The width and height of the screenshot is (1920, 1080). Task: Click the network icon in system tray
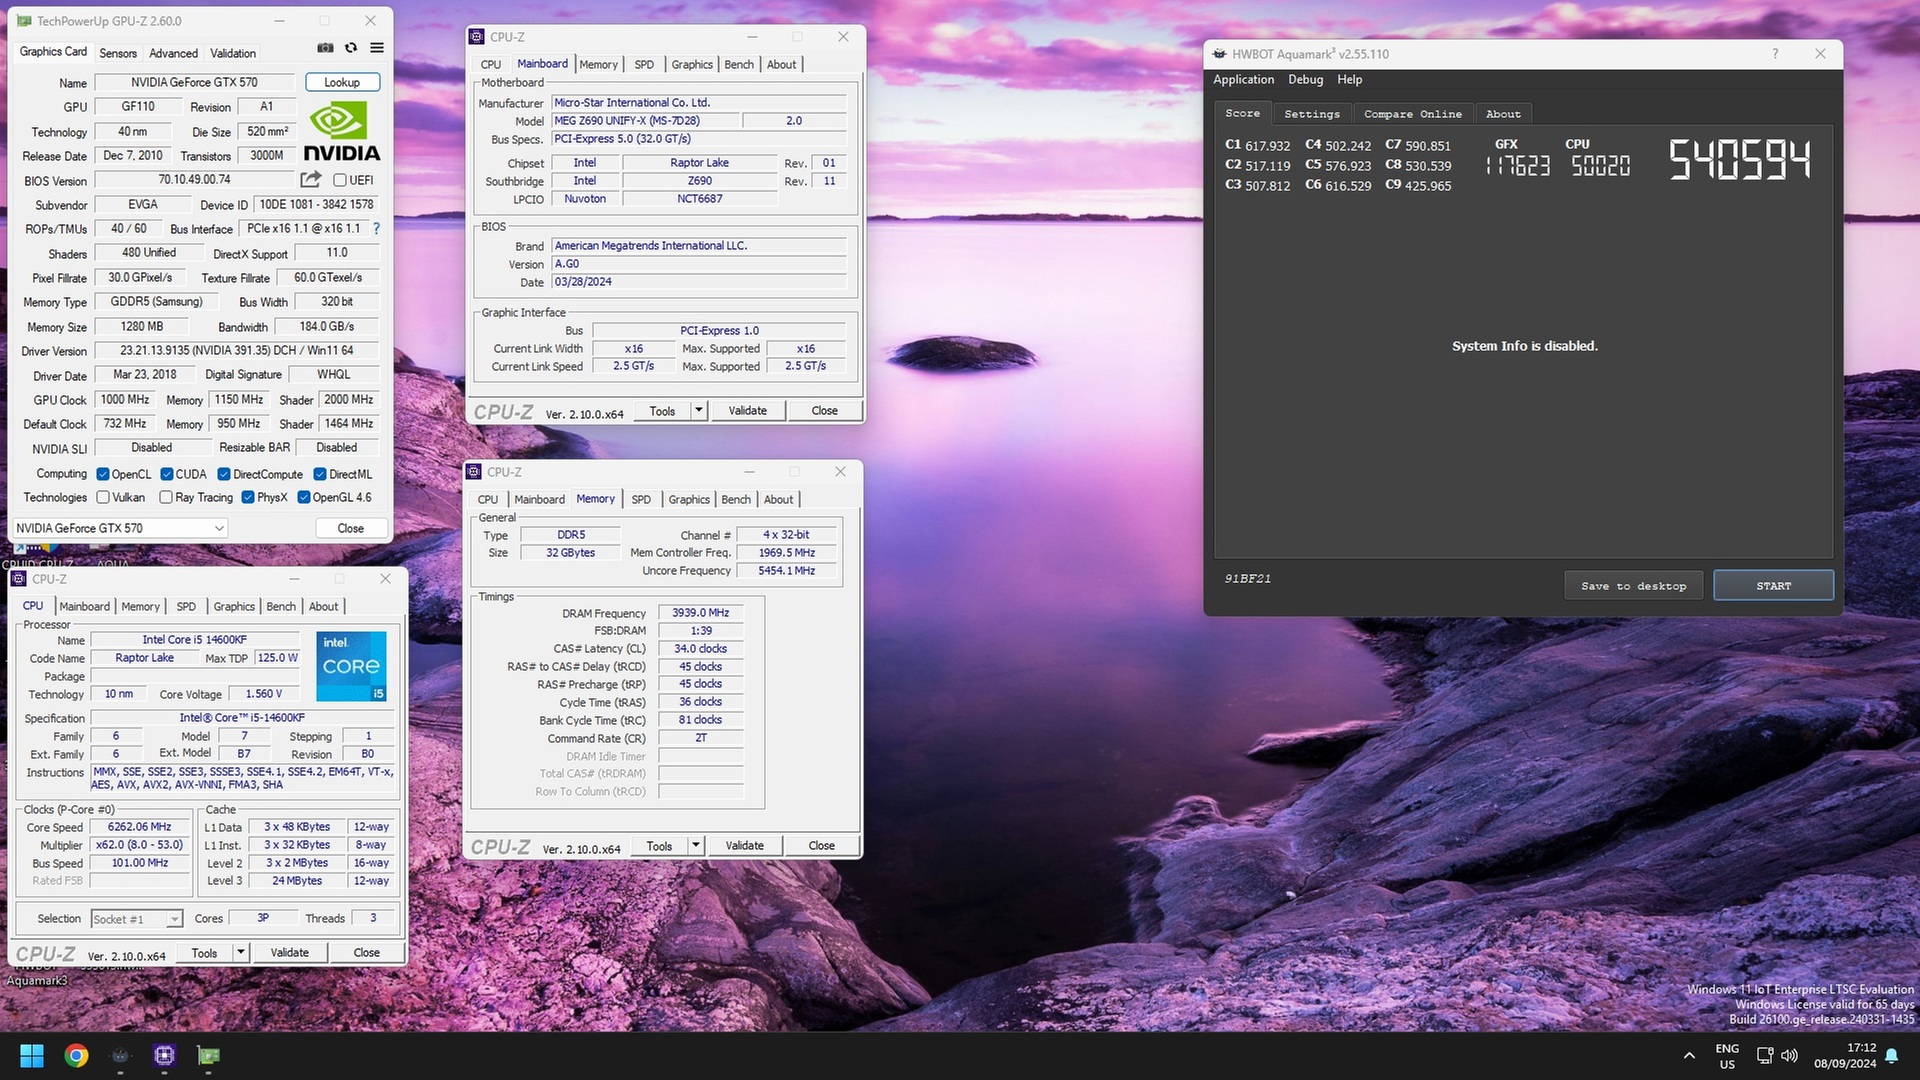1765,1056
